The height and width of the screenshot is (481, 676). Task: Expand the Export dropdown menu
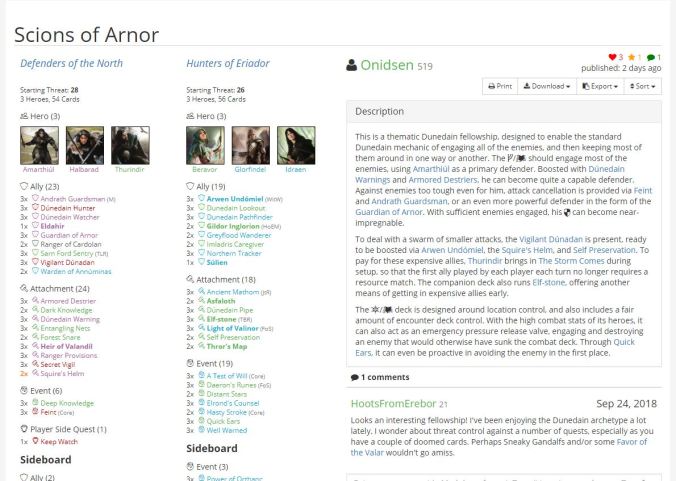(600, 86)
